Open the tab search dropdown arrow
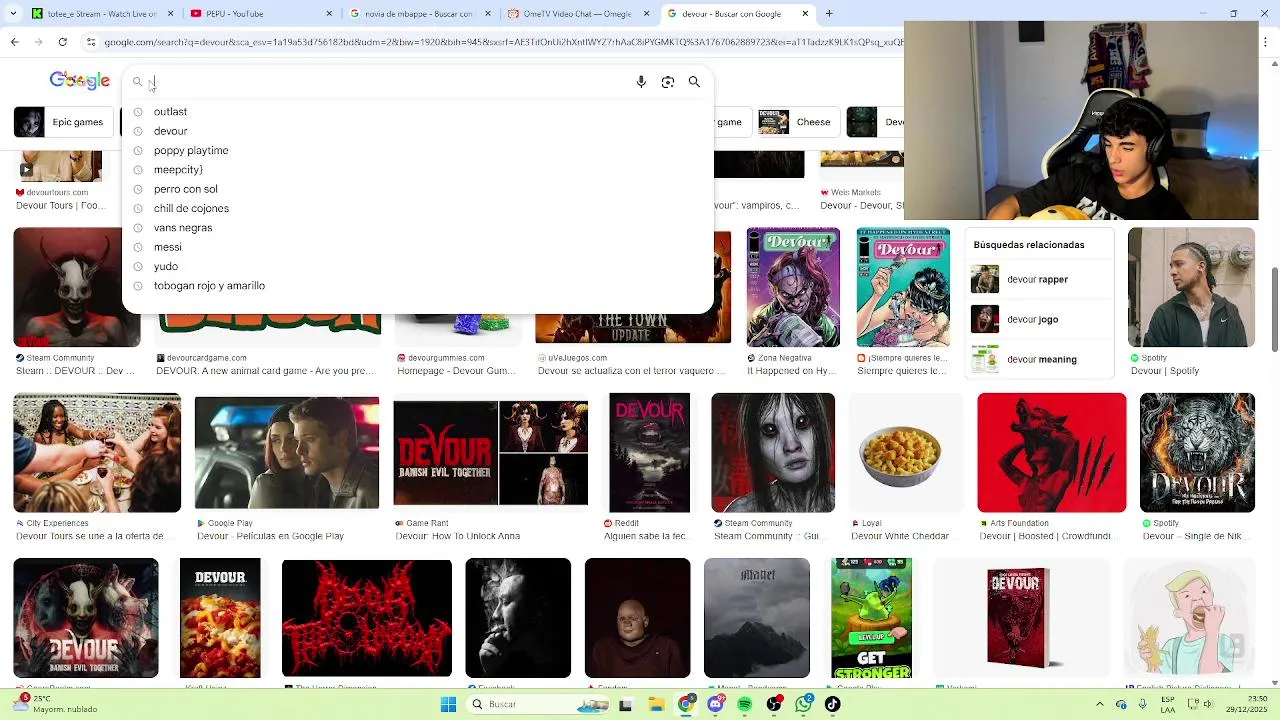 14,14
